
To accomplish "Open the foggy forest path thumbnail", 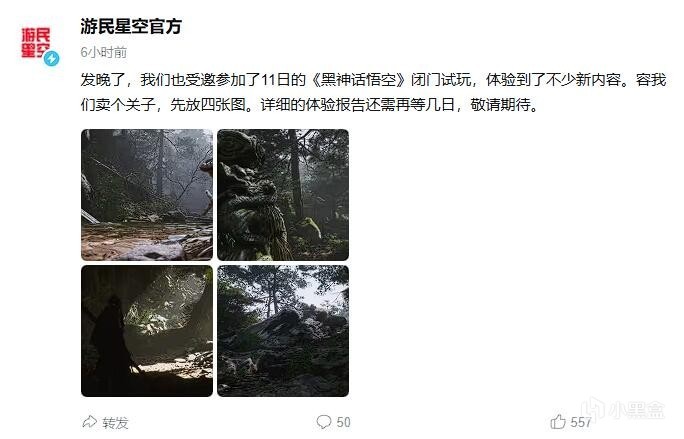I will tap(147, 195).
